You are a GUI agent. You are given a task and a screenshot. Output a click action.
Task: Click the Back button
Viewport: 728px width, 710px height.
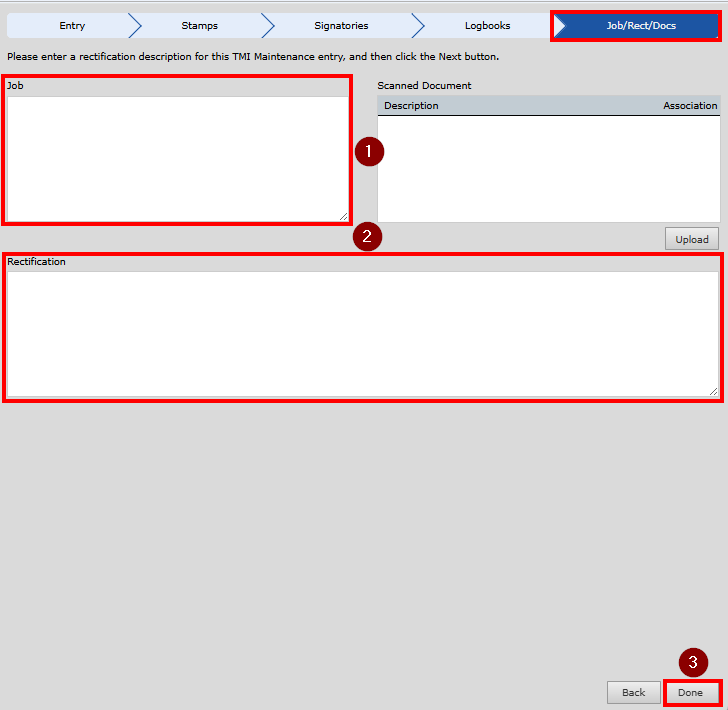(633, 692)
